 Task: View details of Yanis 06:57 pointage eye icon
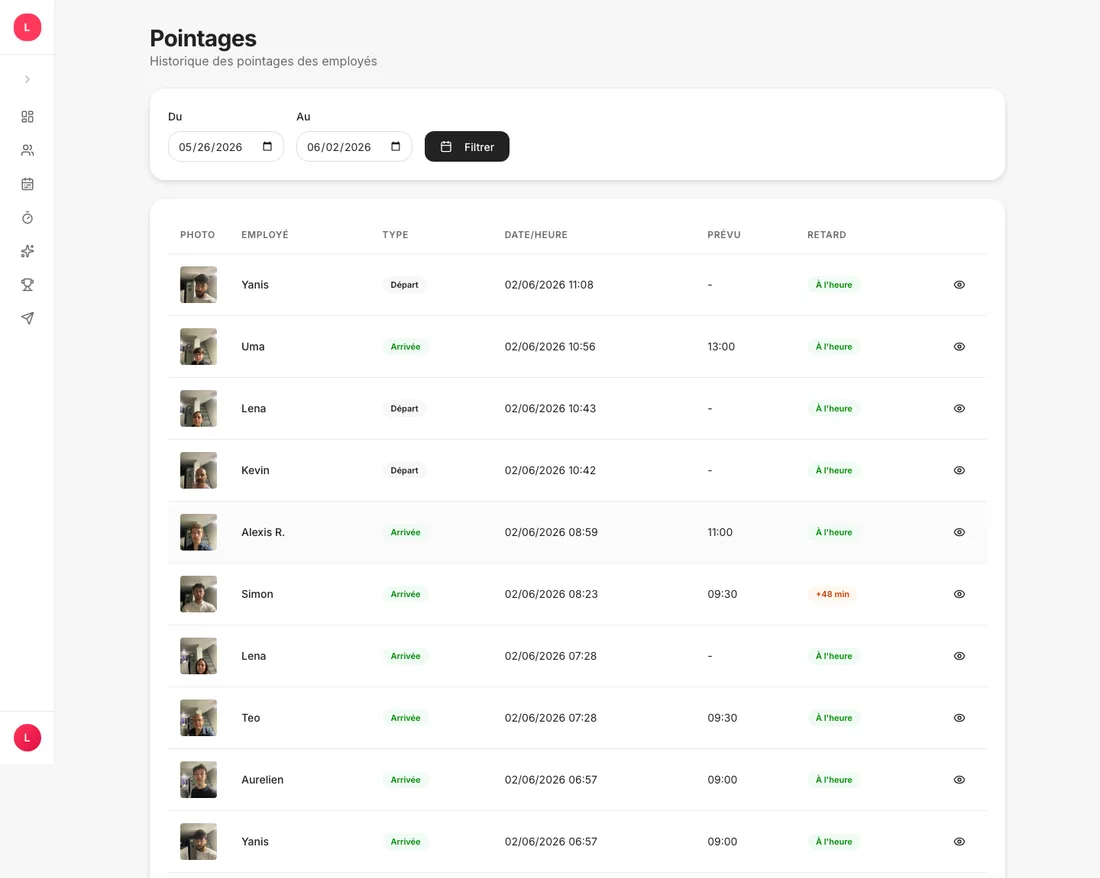click(959, 842)
